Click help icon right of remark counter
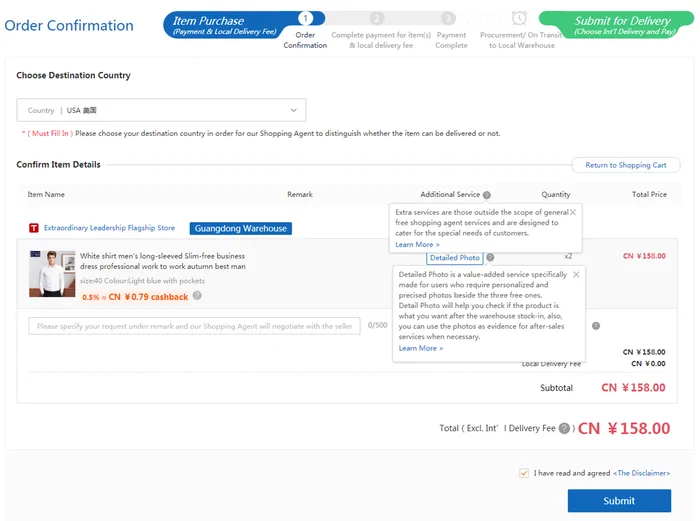700x521 pixels. click(596, 326)
